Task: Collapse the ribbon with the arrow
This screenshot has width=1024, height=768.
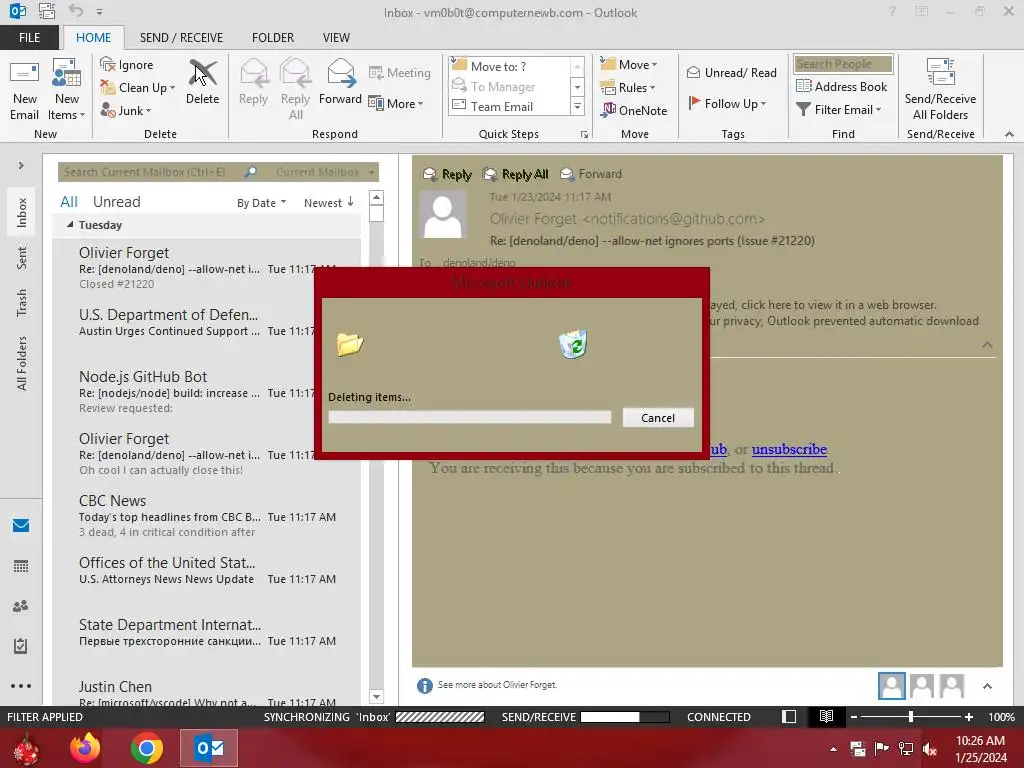Action: coord(1009,134)
